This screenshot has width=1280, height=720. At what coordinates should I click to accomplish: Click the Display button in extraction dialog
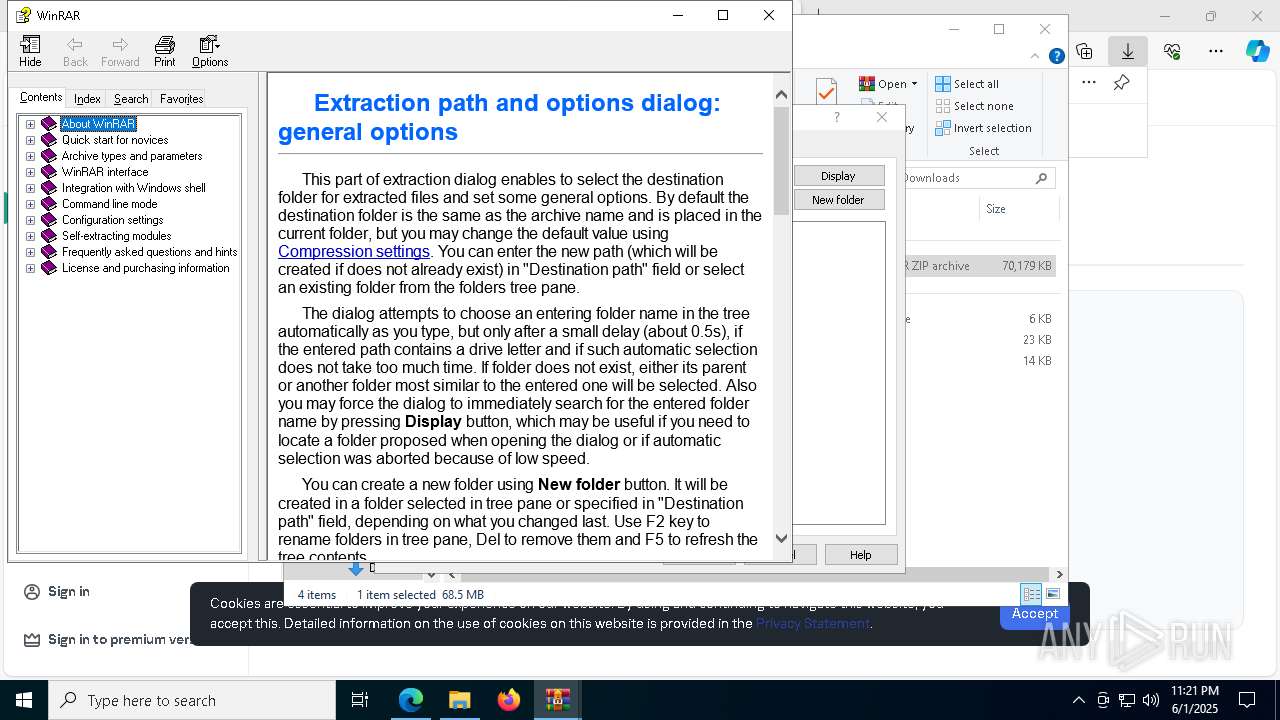click(x=838, y=176)
